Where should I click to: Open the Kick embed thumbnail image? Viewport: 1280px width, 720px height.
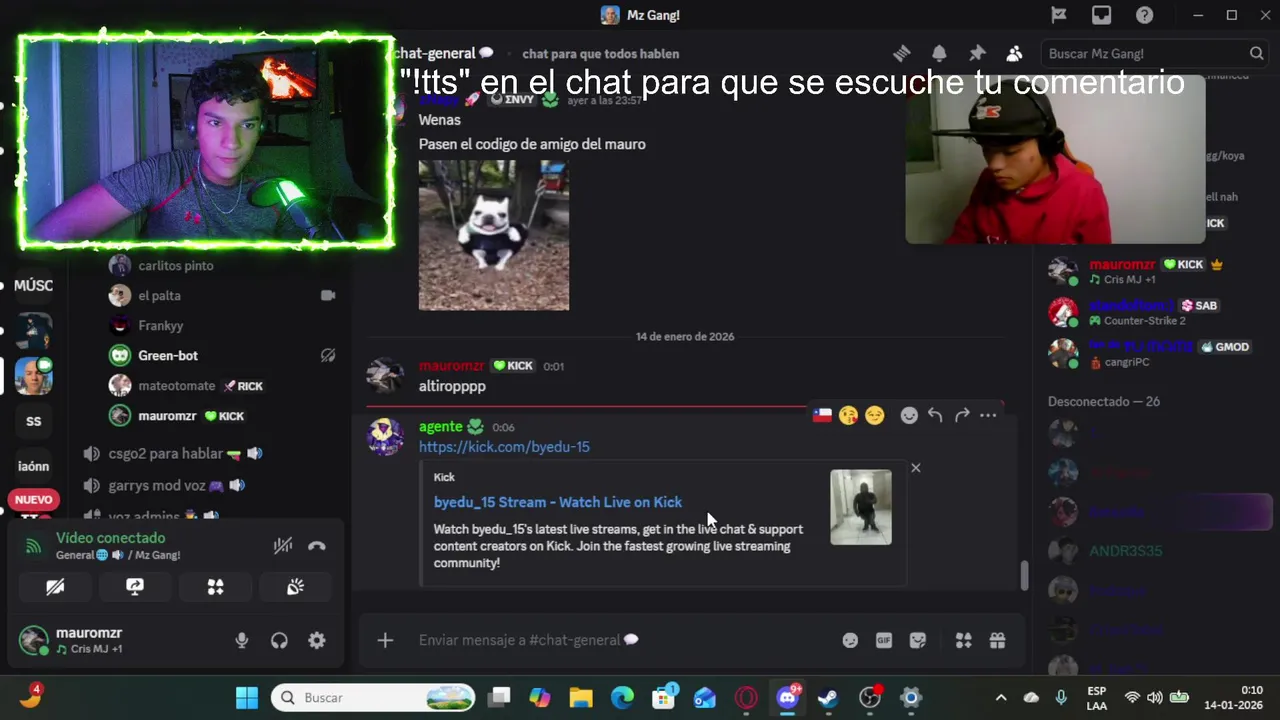[x=861, y=507]
